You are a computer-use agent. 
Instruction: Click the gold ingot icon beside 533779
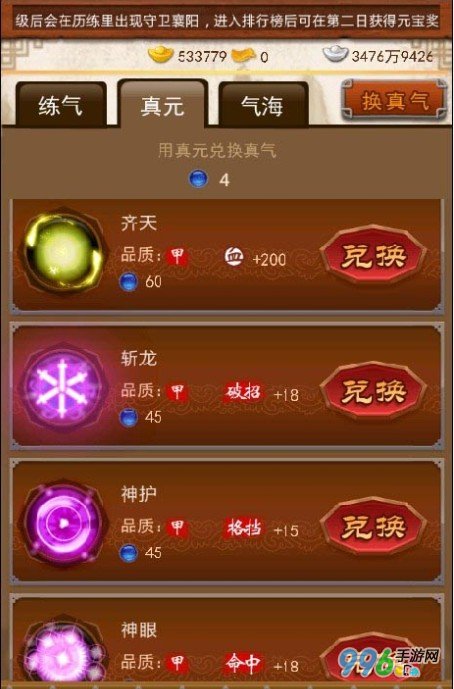tap(161, 54)
